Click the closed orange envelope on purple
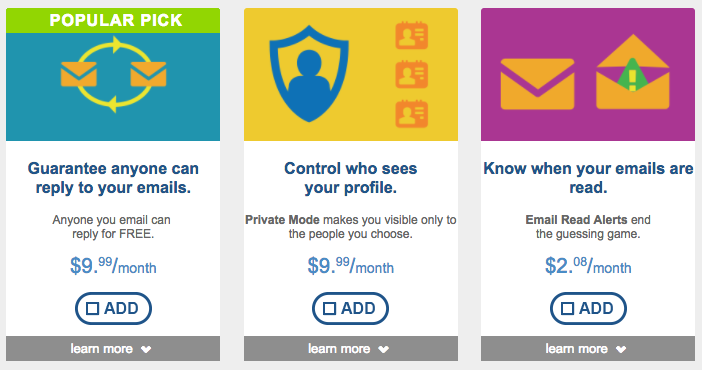Screen dimensions: 702x370 coord(537,84)
